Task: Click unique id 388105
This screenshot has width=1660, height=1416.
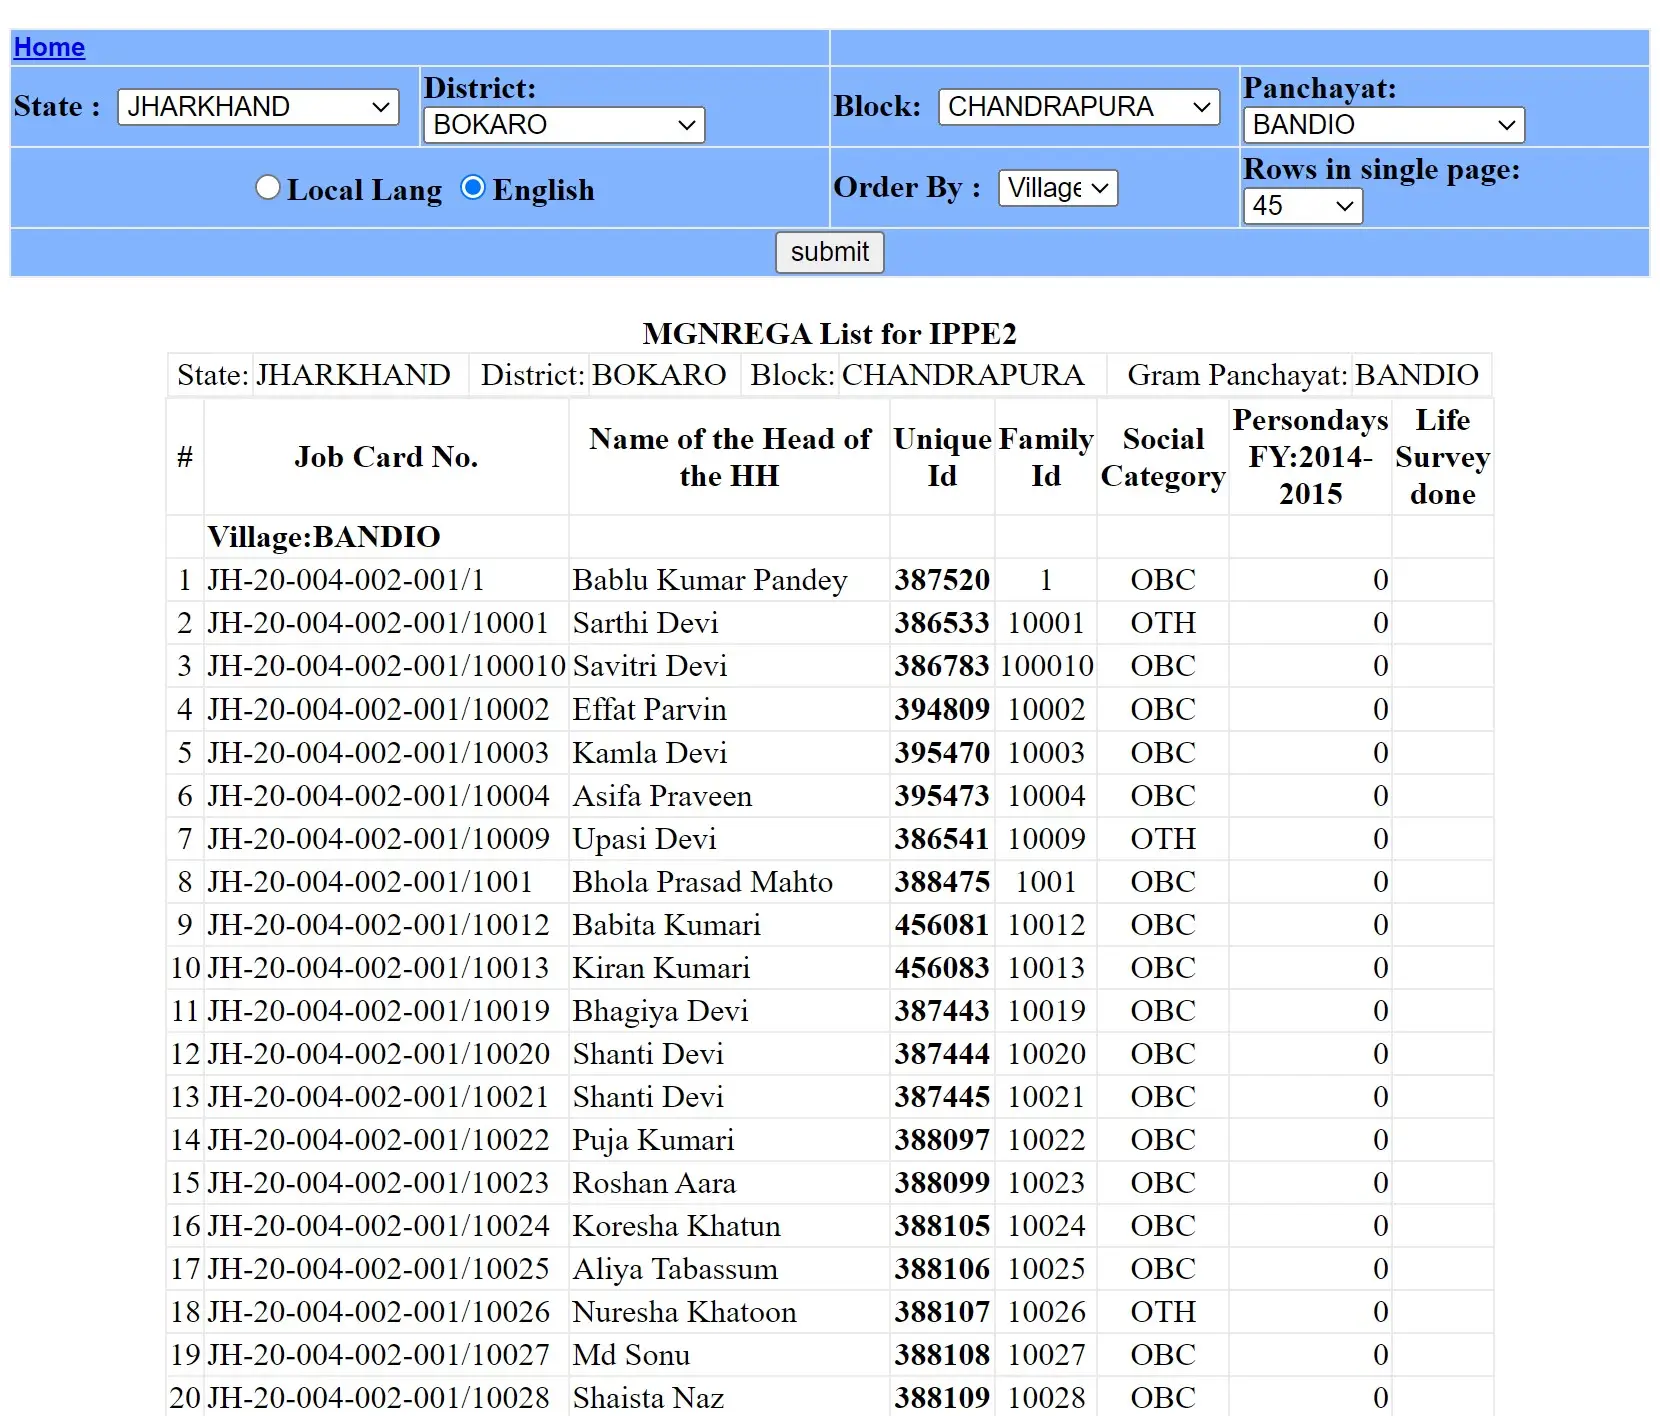Action: coord(942,1226)
